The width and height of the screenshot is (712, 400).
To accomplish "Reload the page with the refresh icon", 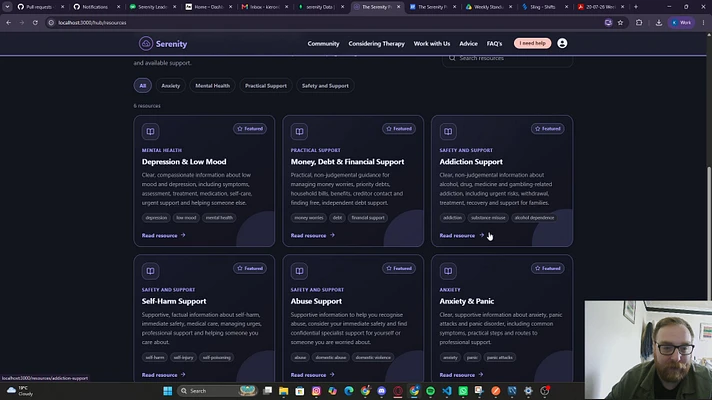I will click(35, 22).
